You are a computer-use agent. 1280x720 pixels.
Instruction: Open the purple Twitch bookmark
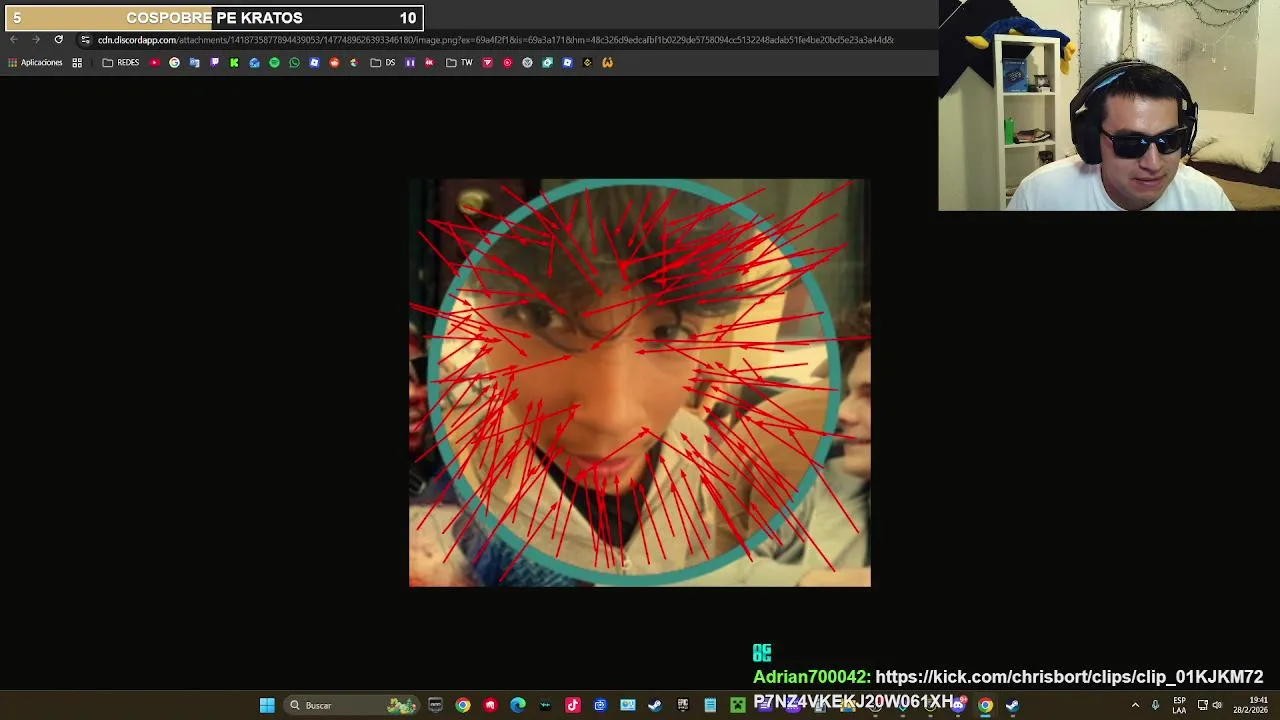point(214,62)
